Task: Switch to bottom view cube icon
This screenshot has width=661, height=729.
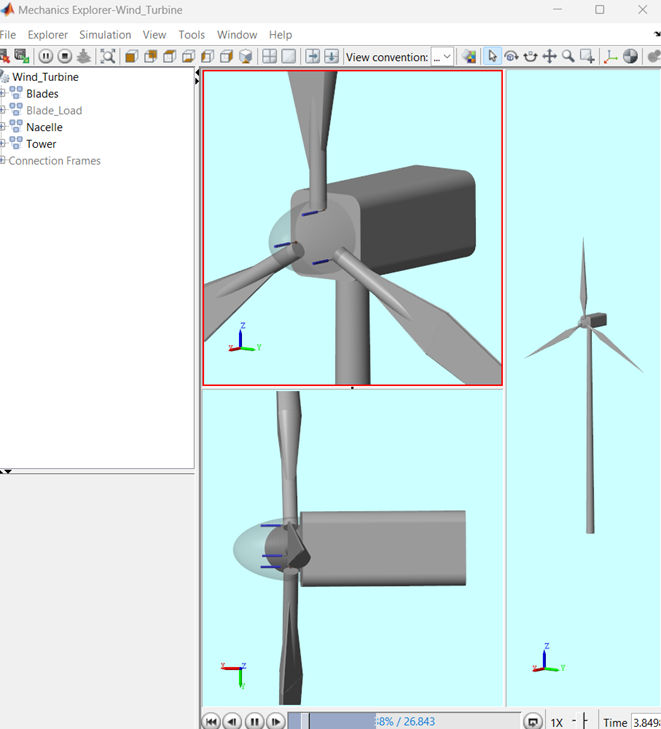Action: click(189, 57)
